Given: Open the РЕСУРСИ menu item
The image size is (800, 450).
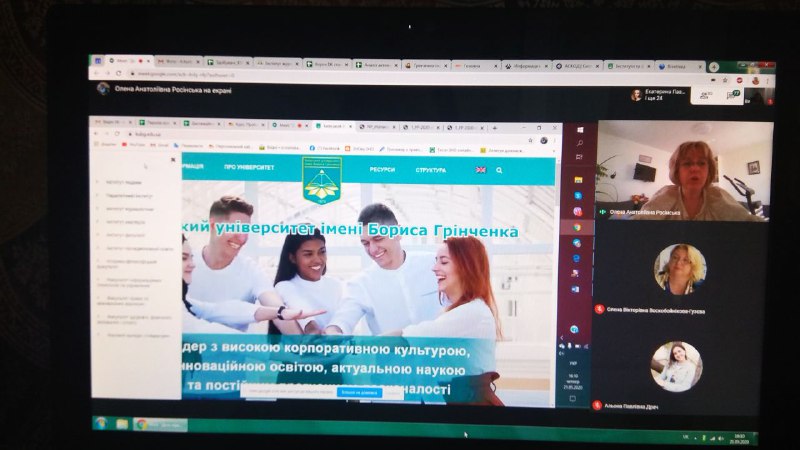Looking at the screenshot, I should 382,170.
